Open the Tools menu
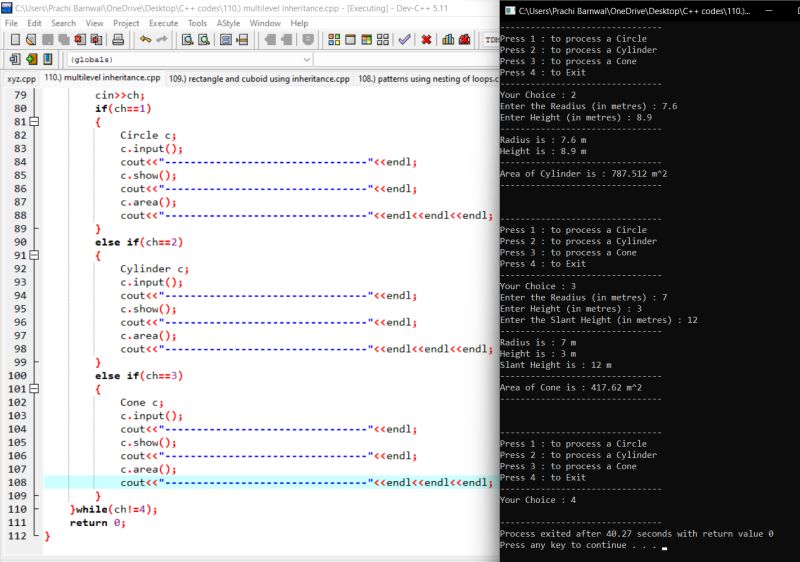 (197, 23)
